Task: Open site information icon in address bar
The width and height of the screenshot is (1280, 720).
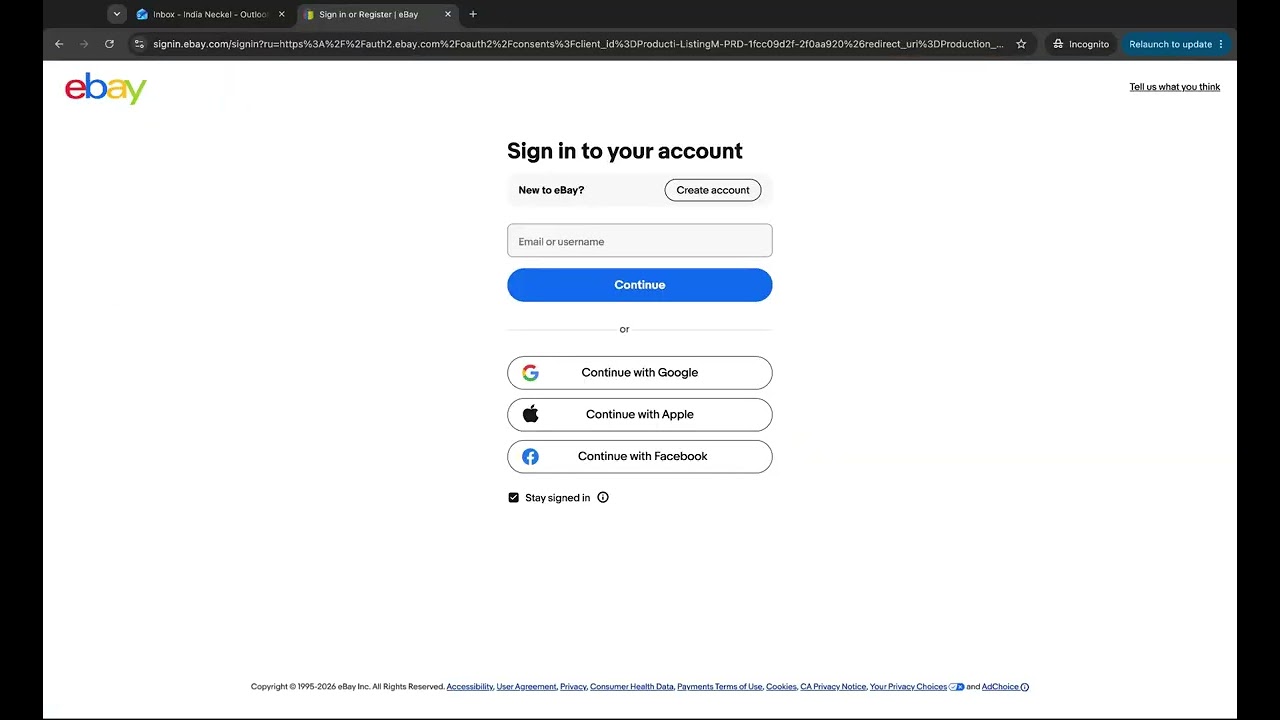Action: click(140, 44)
